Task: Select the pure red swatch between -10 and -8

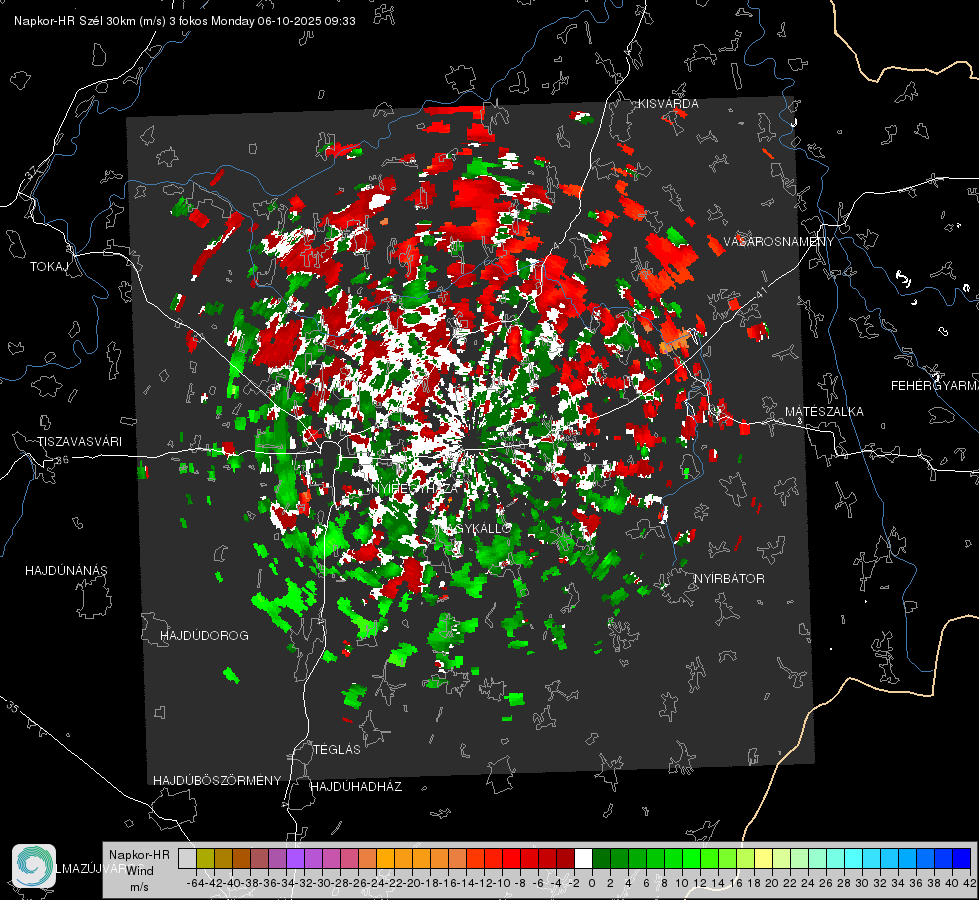Action: tap(512, 859)
